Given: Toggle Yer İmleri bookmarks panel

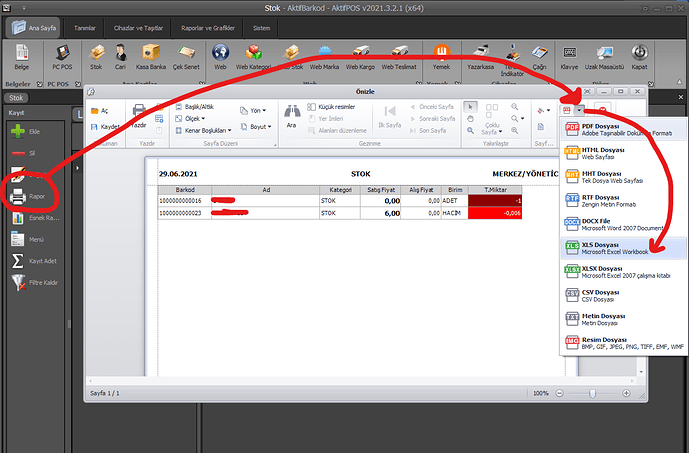Looking at the screenshot, I should [x=326, y=119].
